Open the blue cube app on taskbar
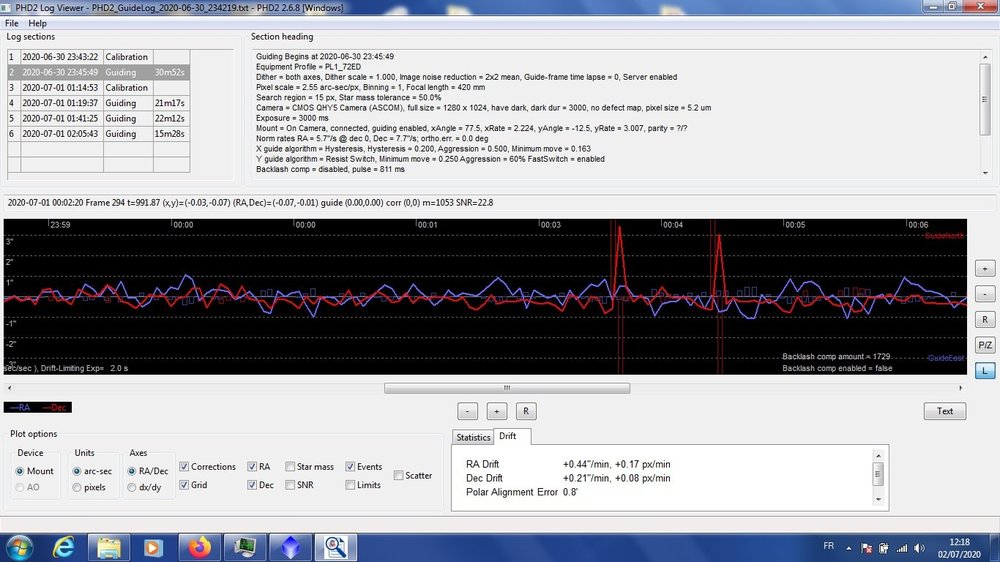This screenshot has height=562, width=1000. 290,547
